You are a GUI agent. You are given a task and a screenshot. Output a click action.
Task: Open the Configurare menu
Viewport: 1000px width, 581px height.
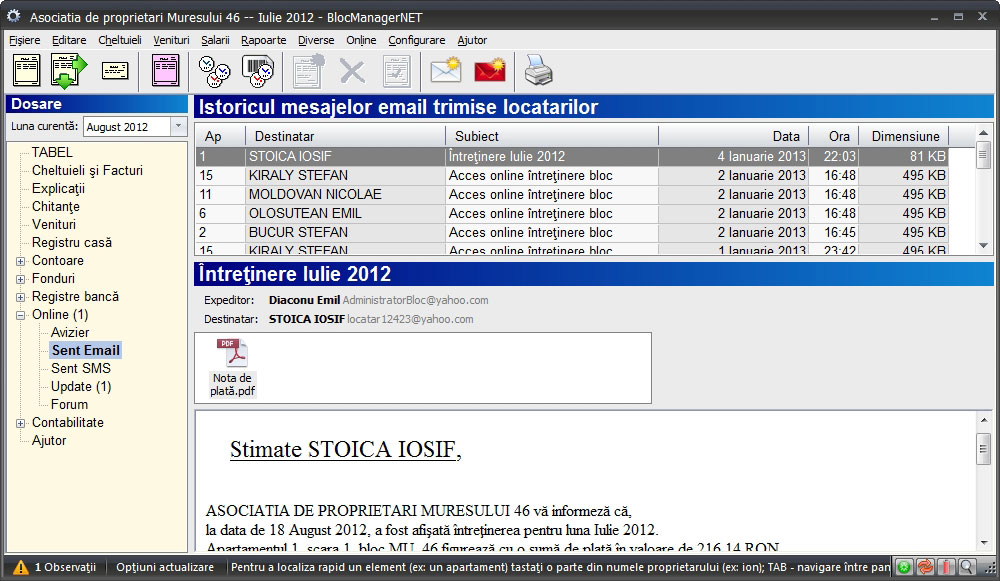[416, 40]
